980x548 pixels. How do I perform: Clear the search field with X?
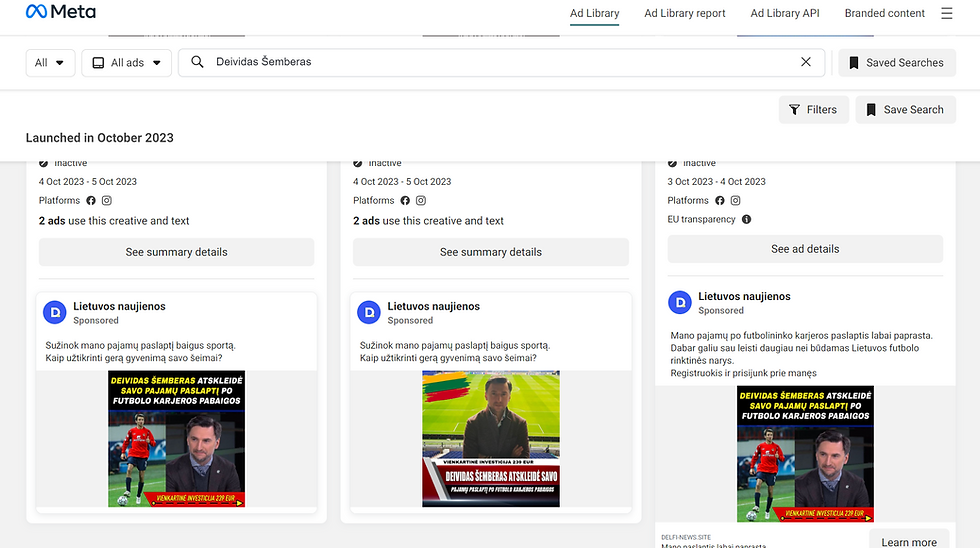pyautogui.click(x=806, y=62)
